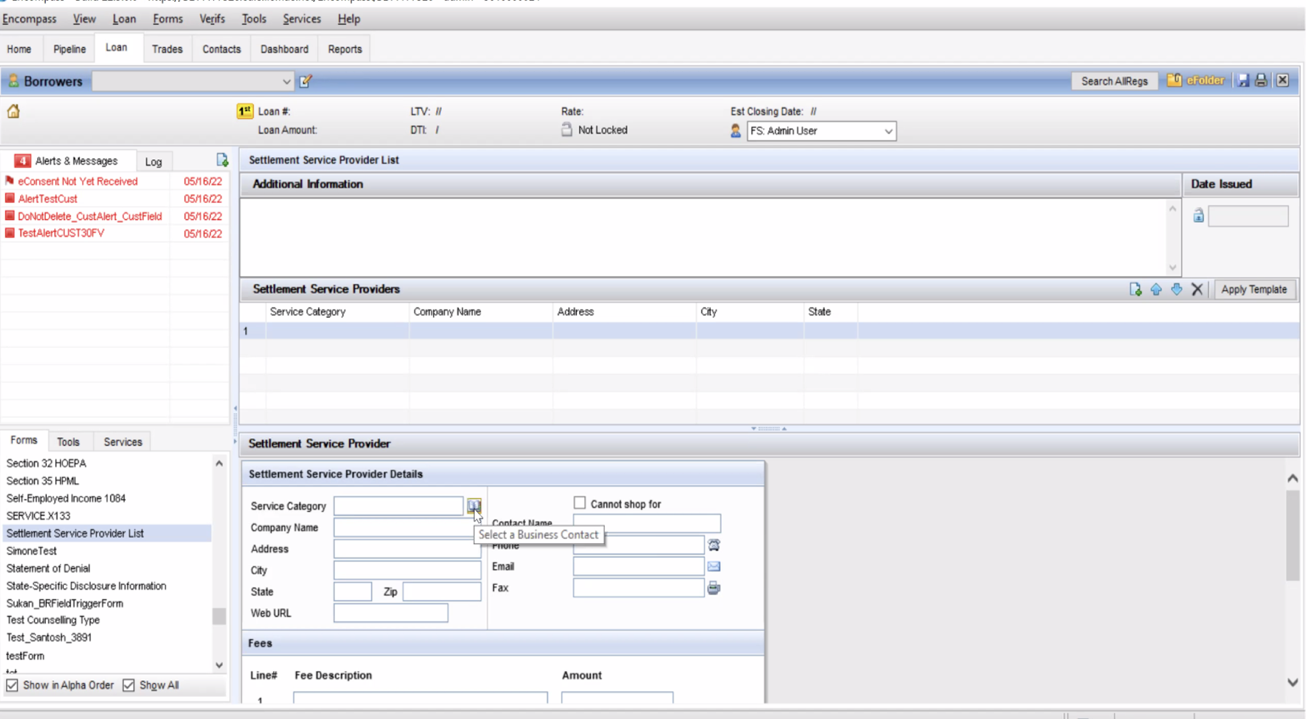Viewport: 1306px width, 719px height.
Task: Click the Company Name input field
Action: (x=407, y=528)
